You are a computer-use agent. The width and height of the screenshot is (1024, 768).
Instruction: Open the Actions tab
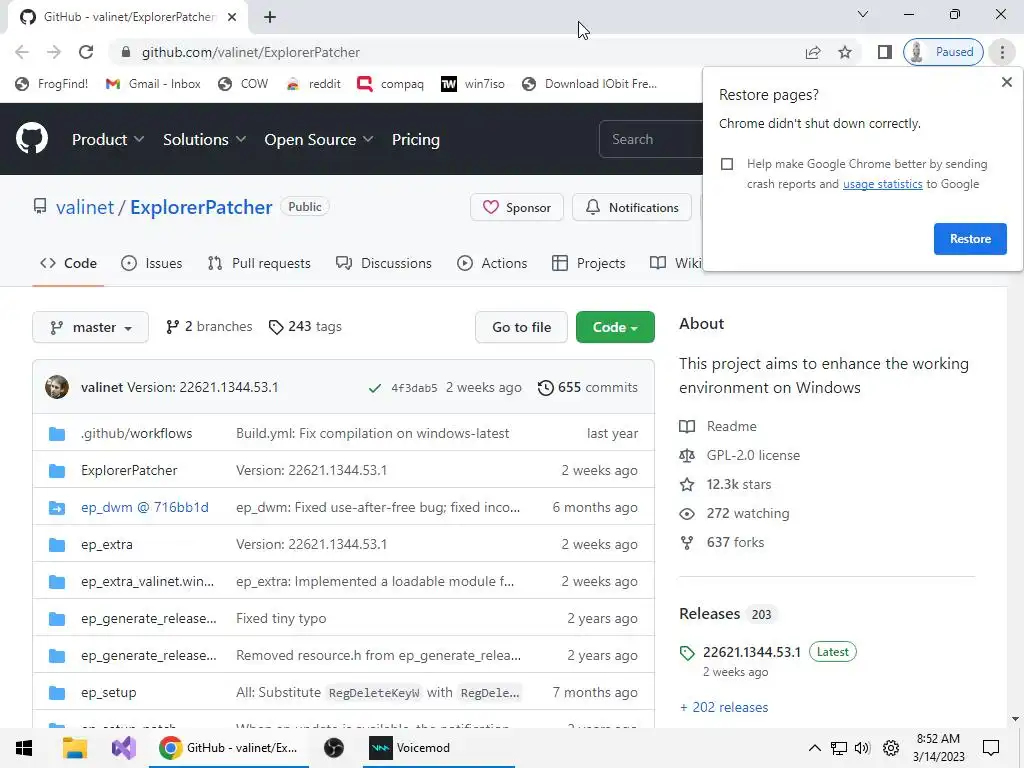(492, 263)
